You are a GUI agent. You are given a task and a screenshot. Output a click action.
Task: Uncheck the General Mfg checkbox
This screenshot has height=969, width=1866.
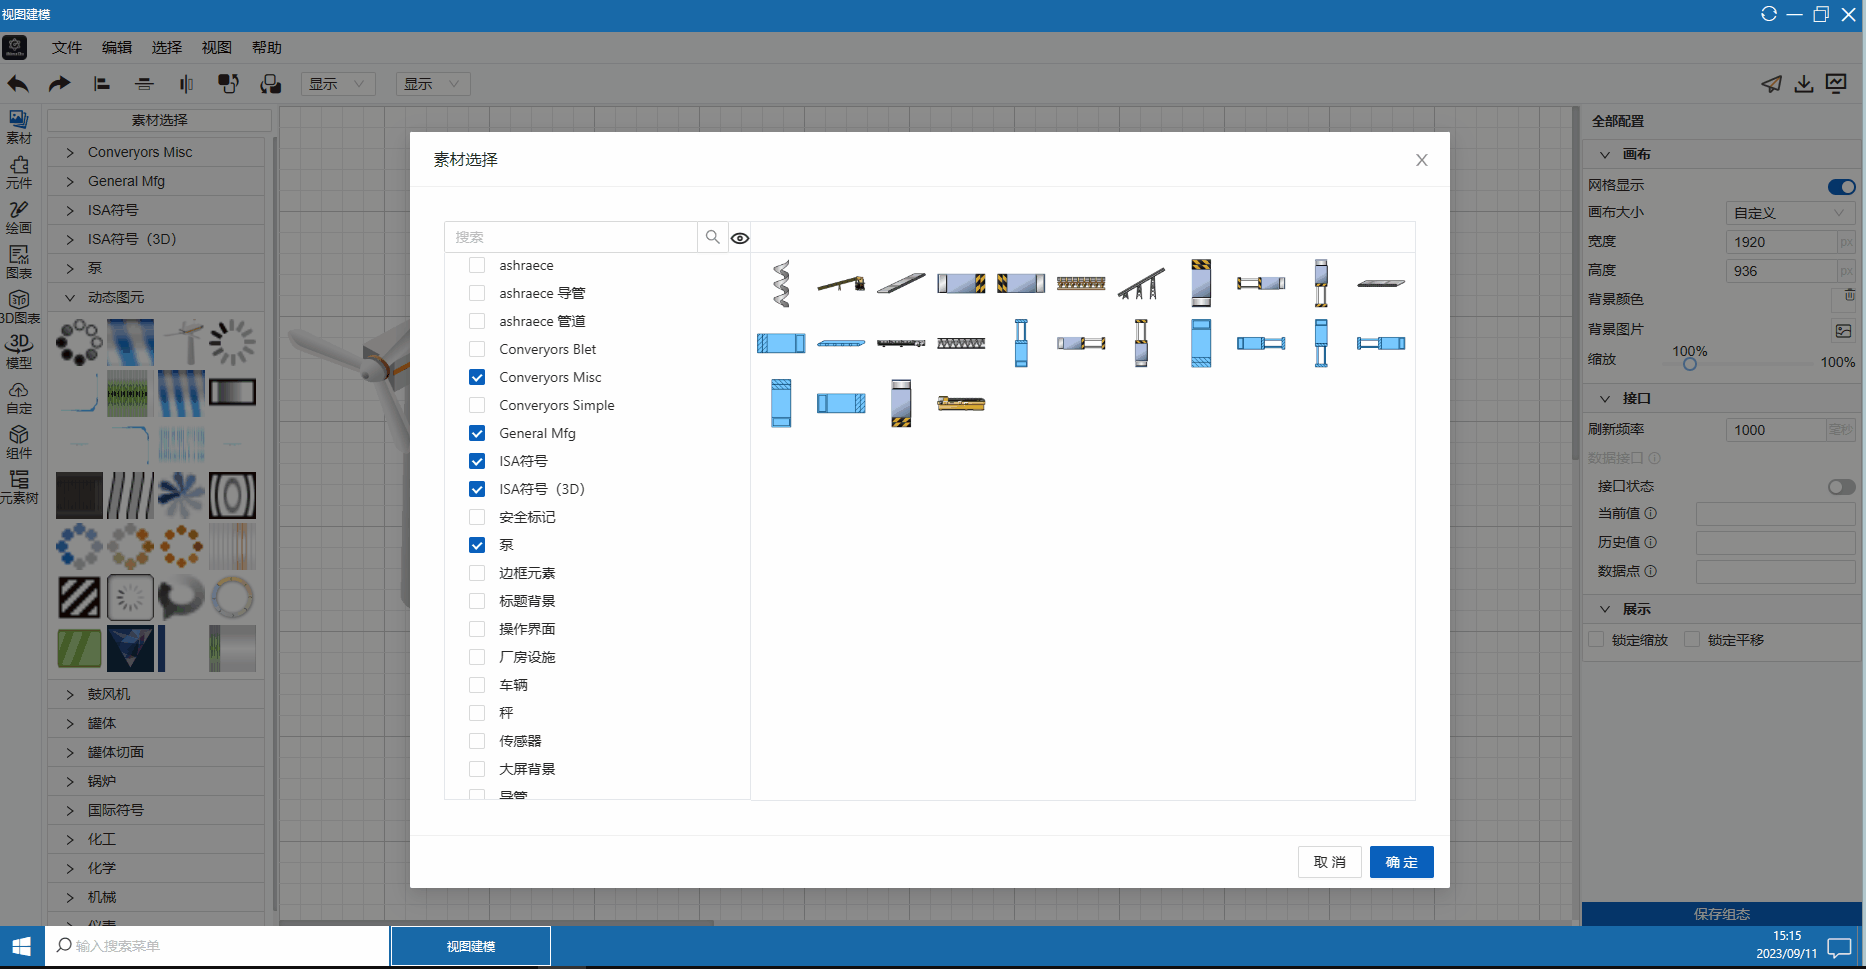click(477, 433)
